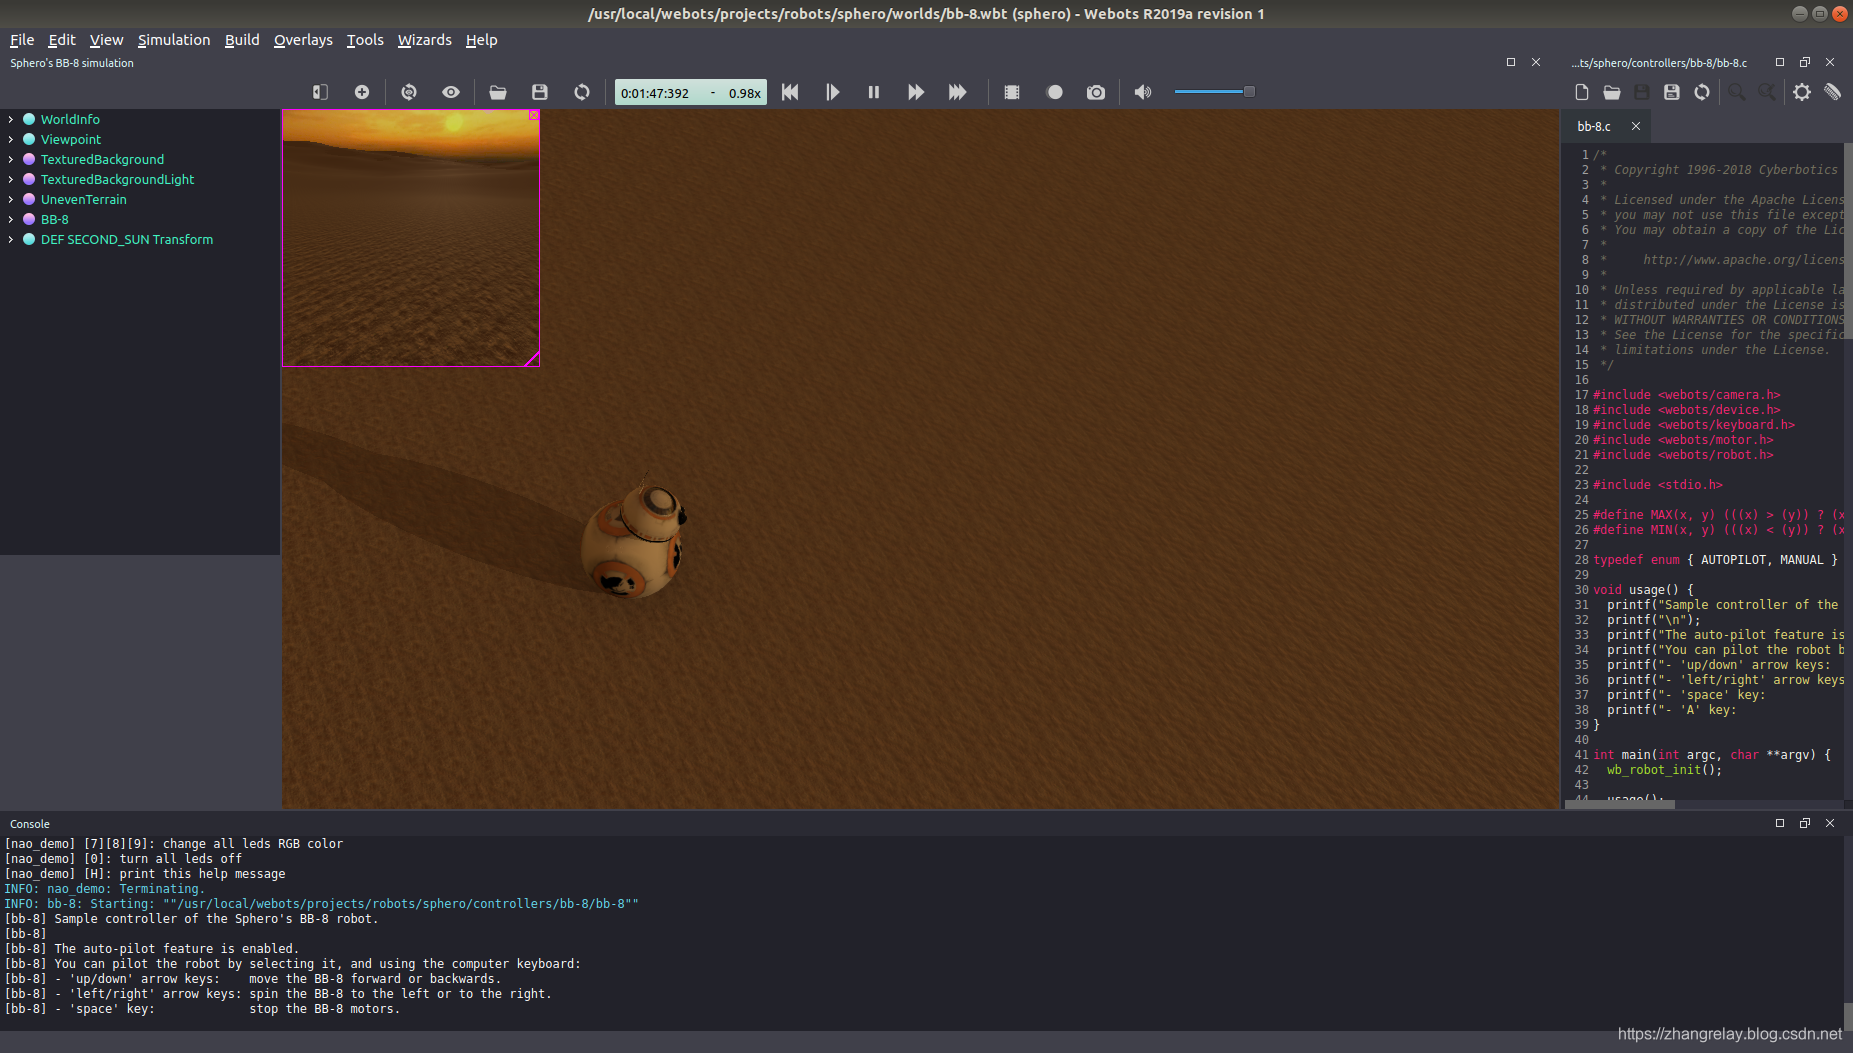The height and width of the screenshot is (1053, 1853).
Task: Open the Edit menu
Action: [x=62, y=40]
